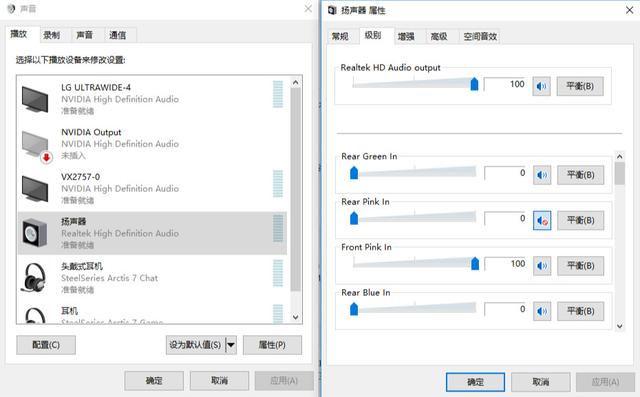Select the SteelSeries Arctis 7 Chat headset icon
The width and height of the screenshot is (640, 397).
pos(34,277)
